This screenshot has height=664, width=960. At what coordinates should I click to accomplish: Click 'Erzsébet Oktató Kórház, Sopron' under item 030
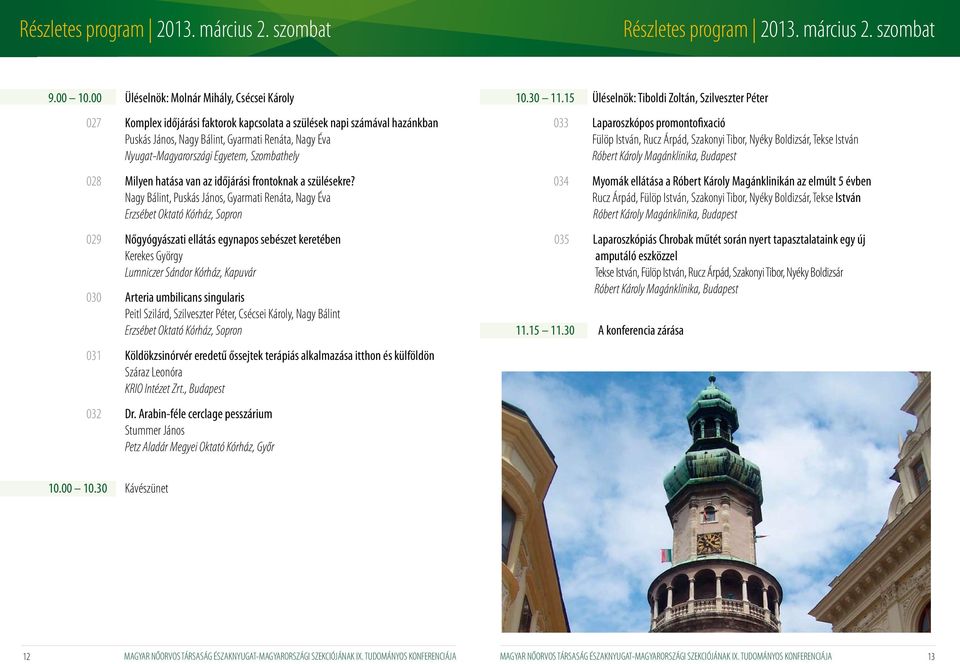184,330
